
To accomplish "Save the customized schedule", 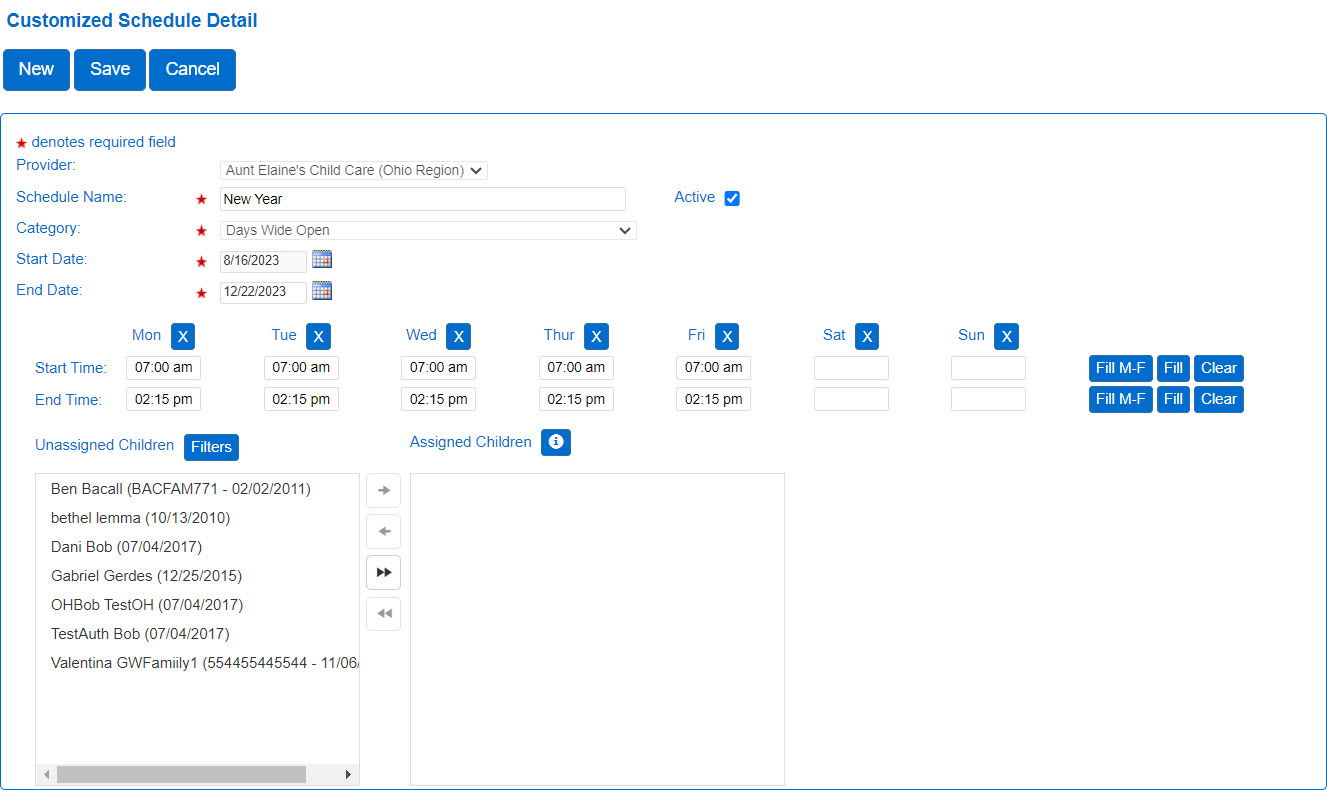I will pyautogui.click(x=109, y=69).
